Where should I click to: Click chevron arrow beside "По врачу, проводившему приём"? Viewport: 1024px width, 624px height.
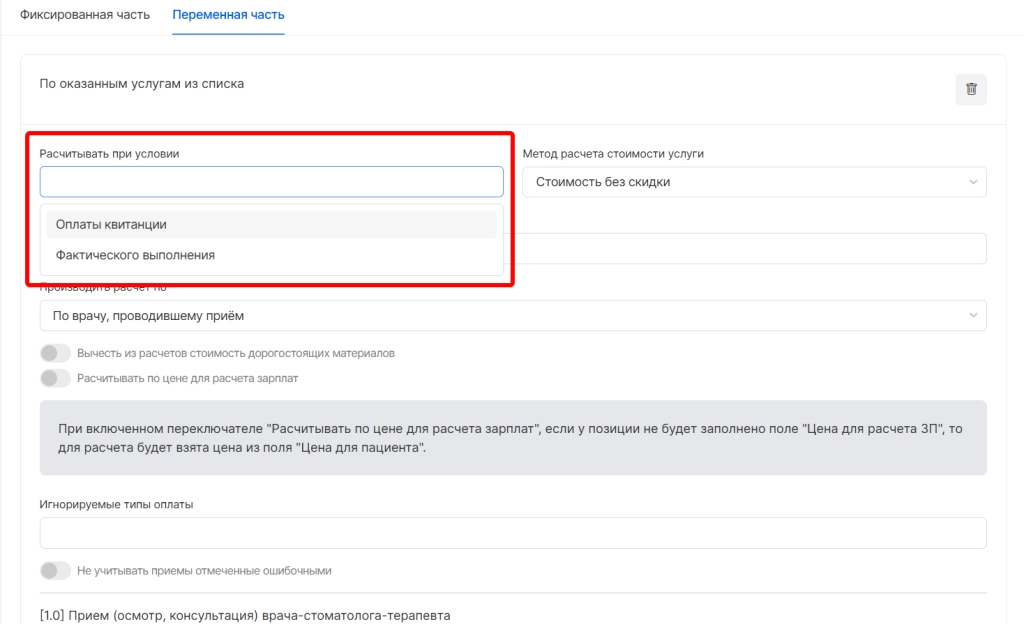click(x=973, y=316)
